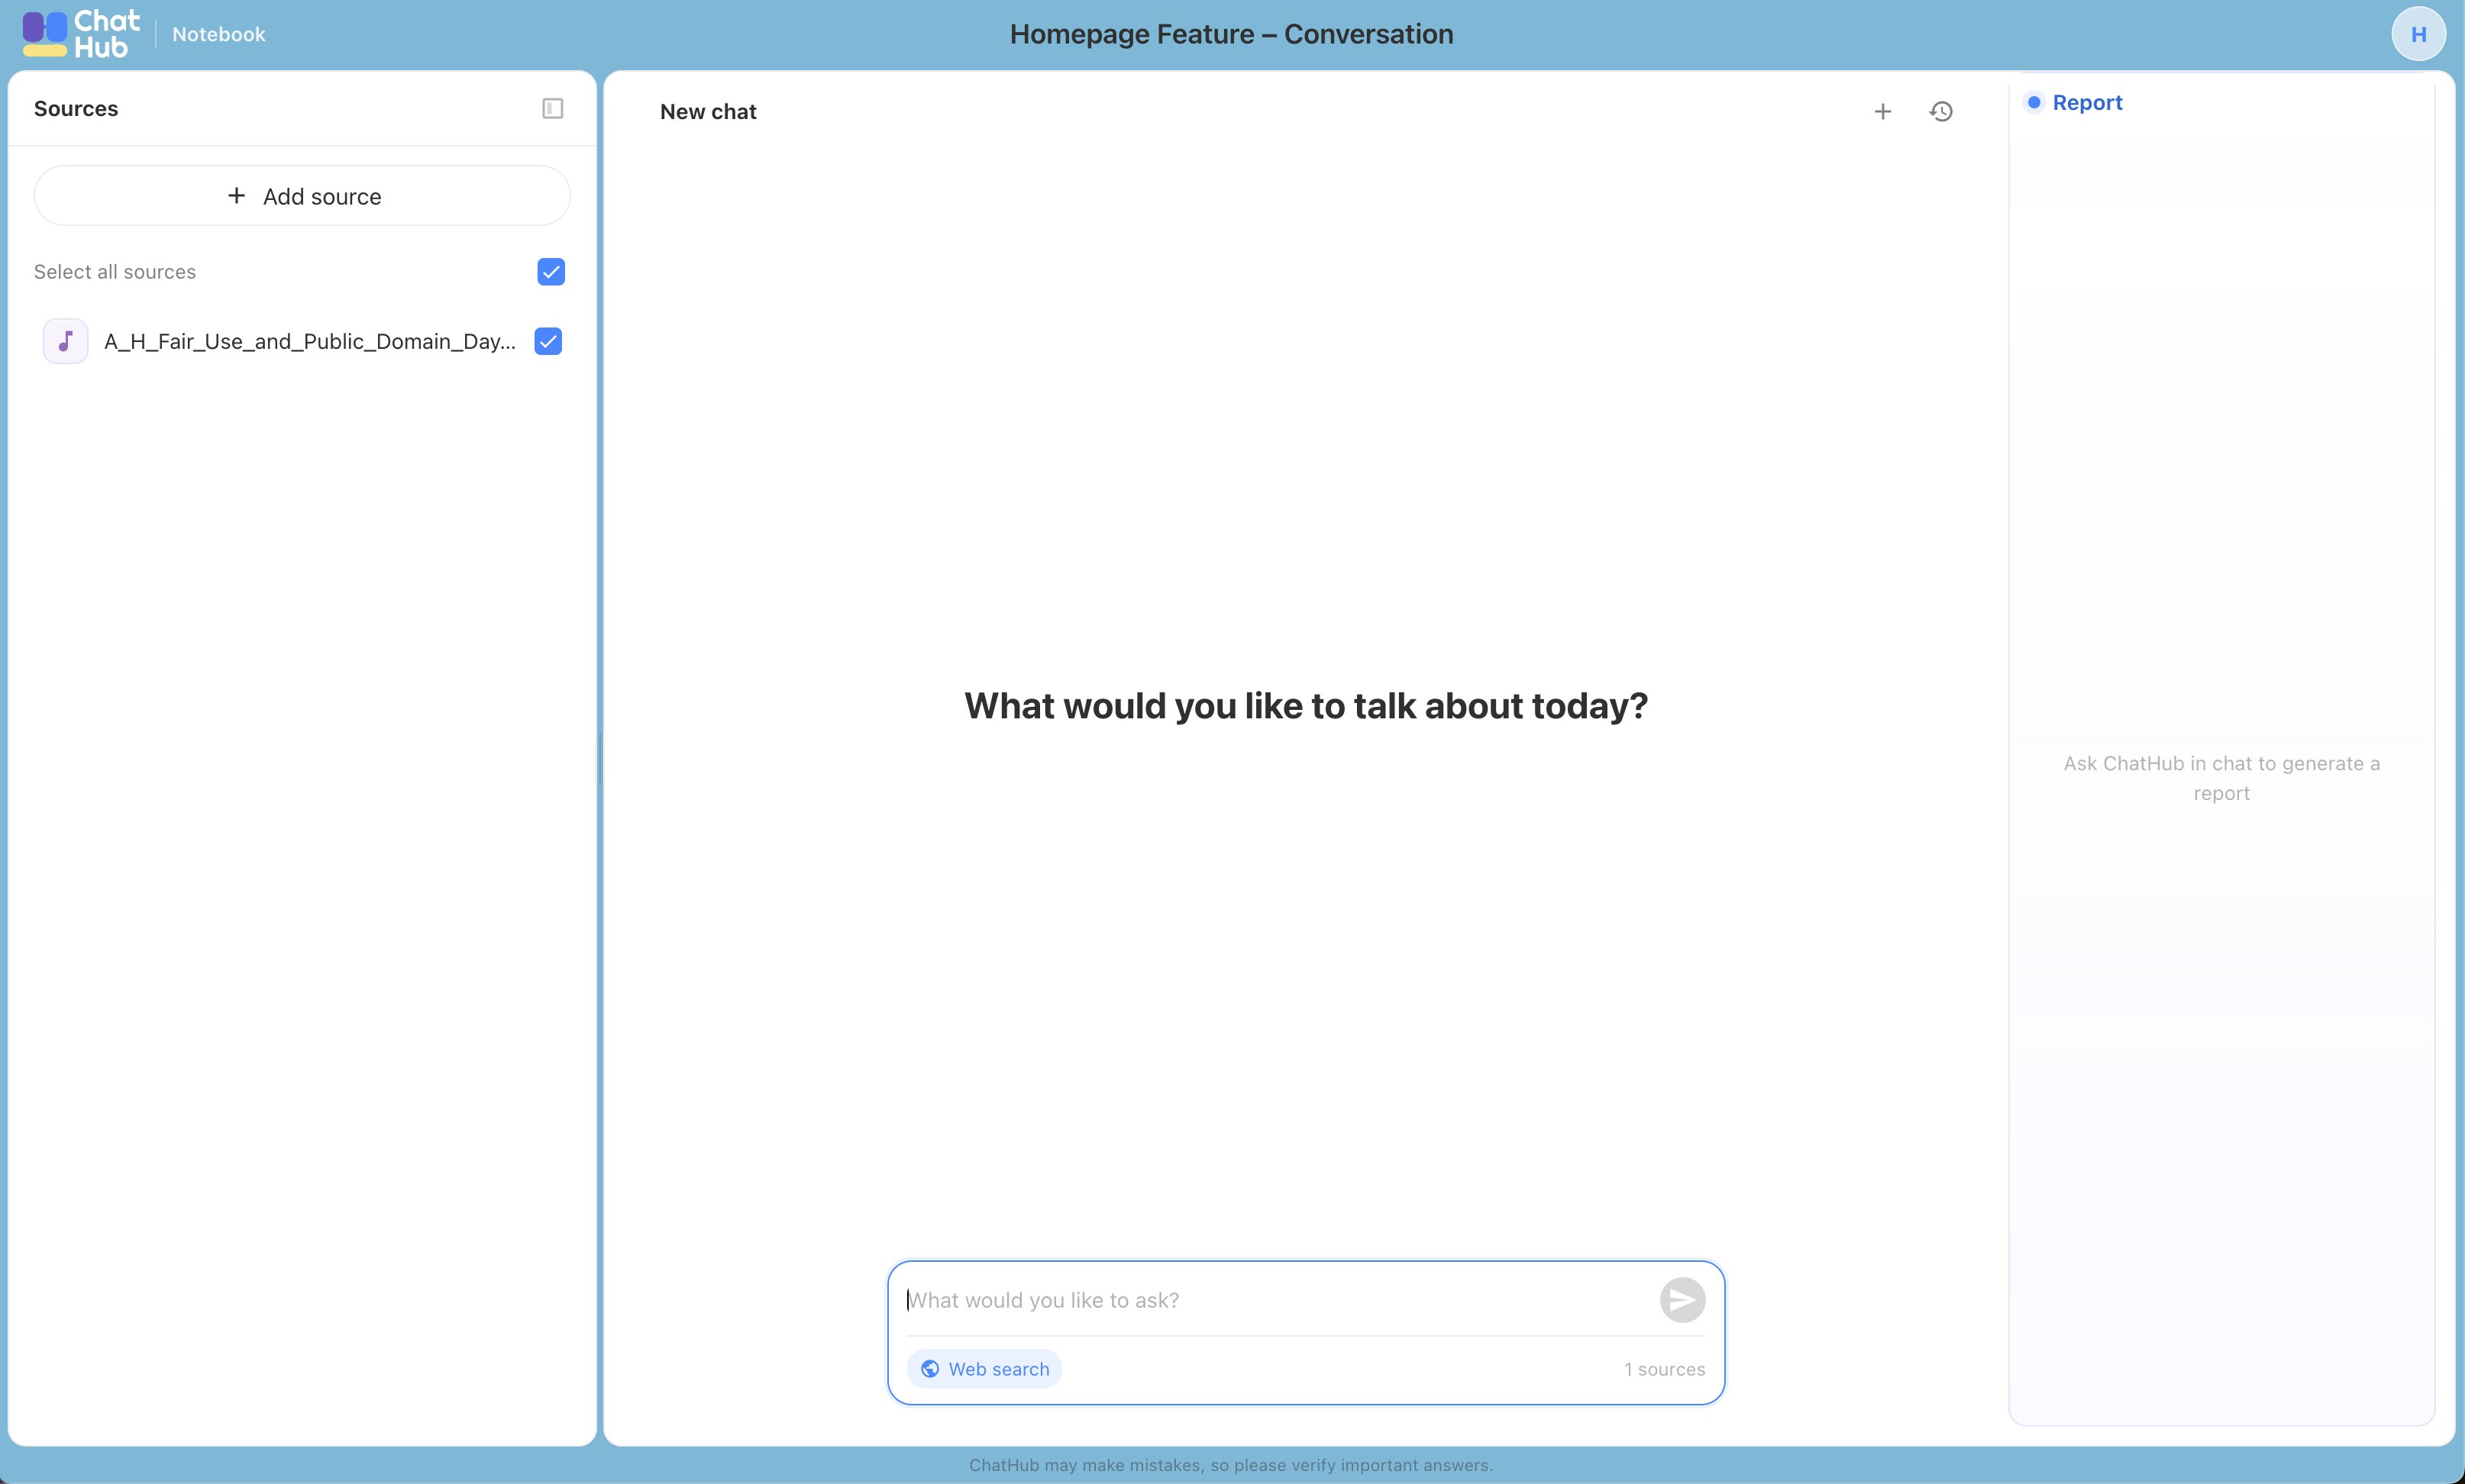Open the Notebook link in header
2465x1484 pixels.
tap(218, 34)
